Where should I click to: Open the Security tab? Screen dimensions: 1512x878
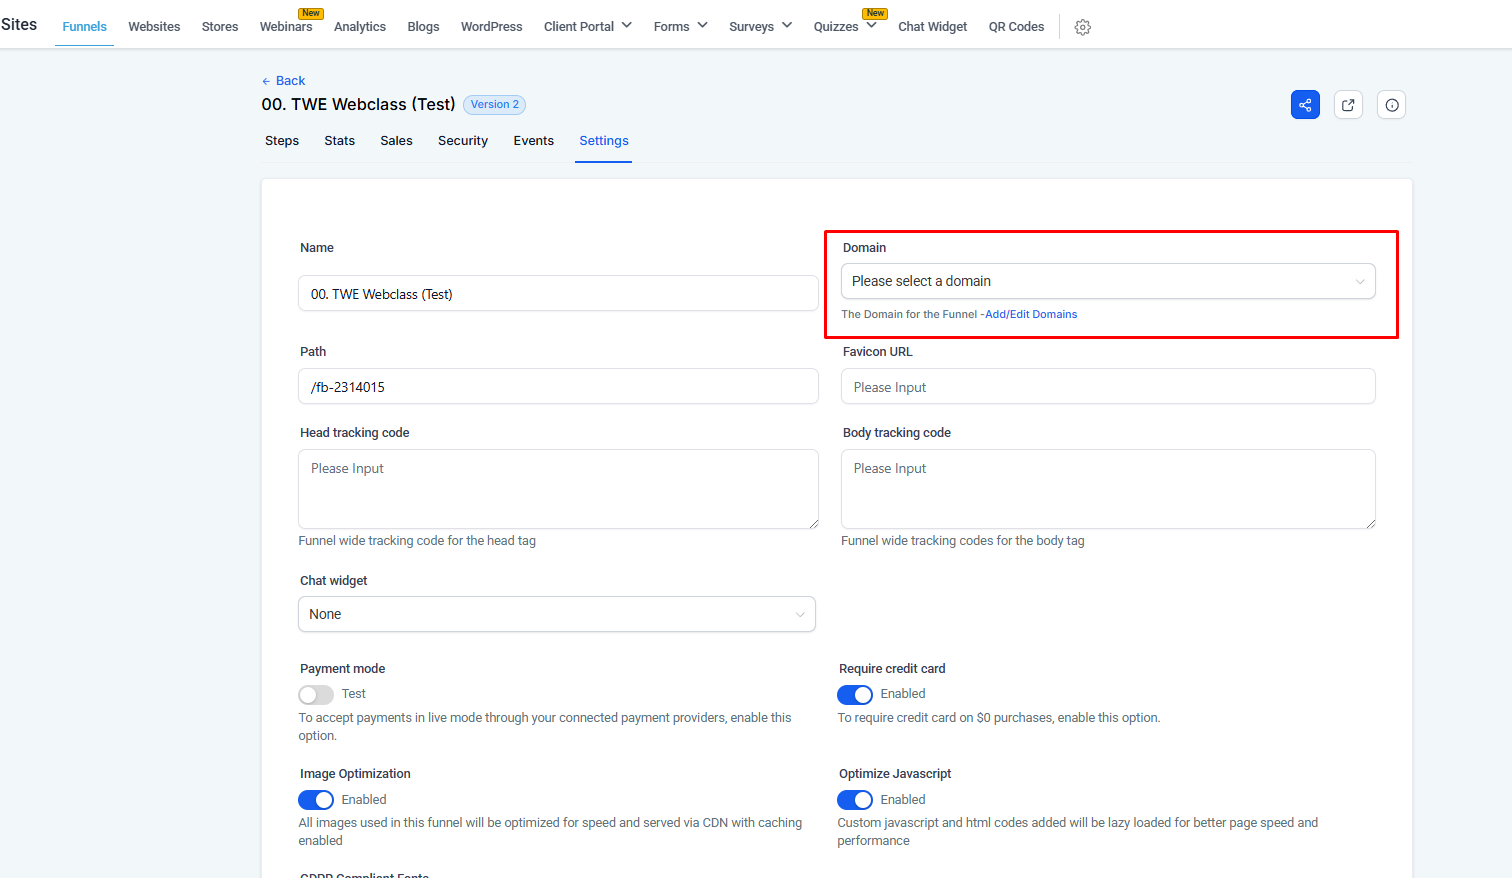coord(462,141)
